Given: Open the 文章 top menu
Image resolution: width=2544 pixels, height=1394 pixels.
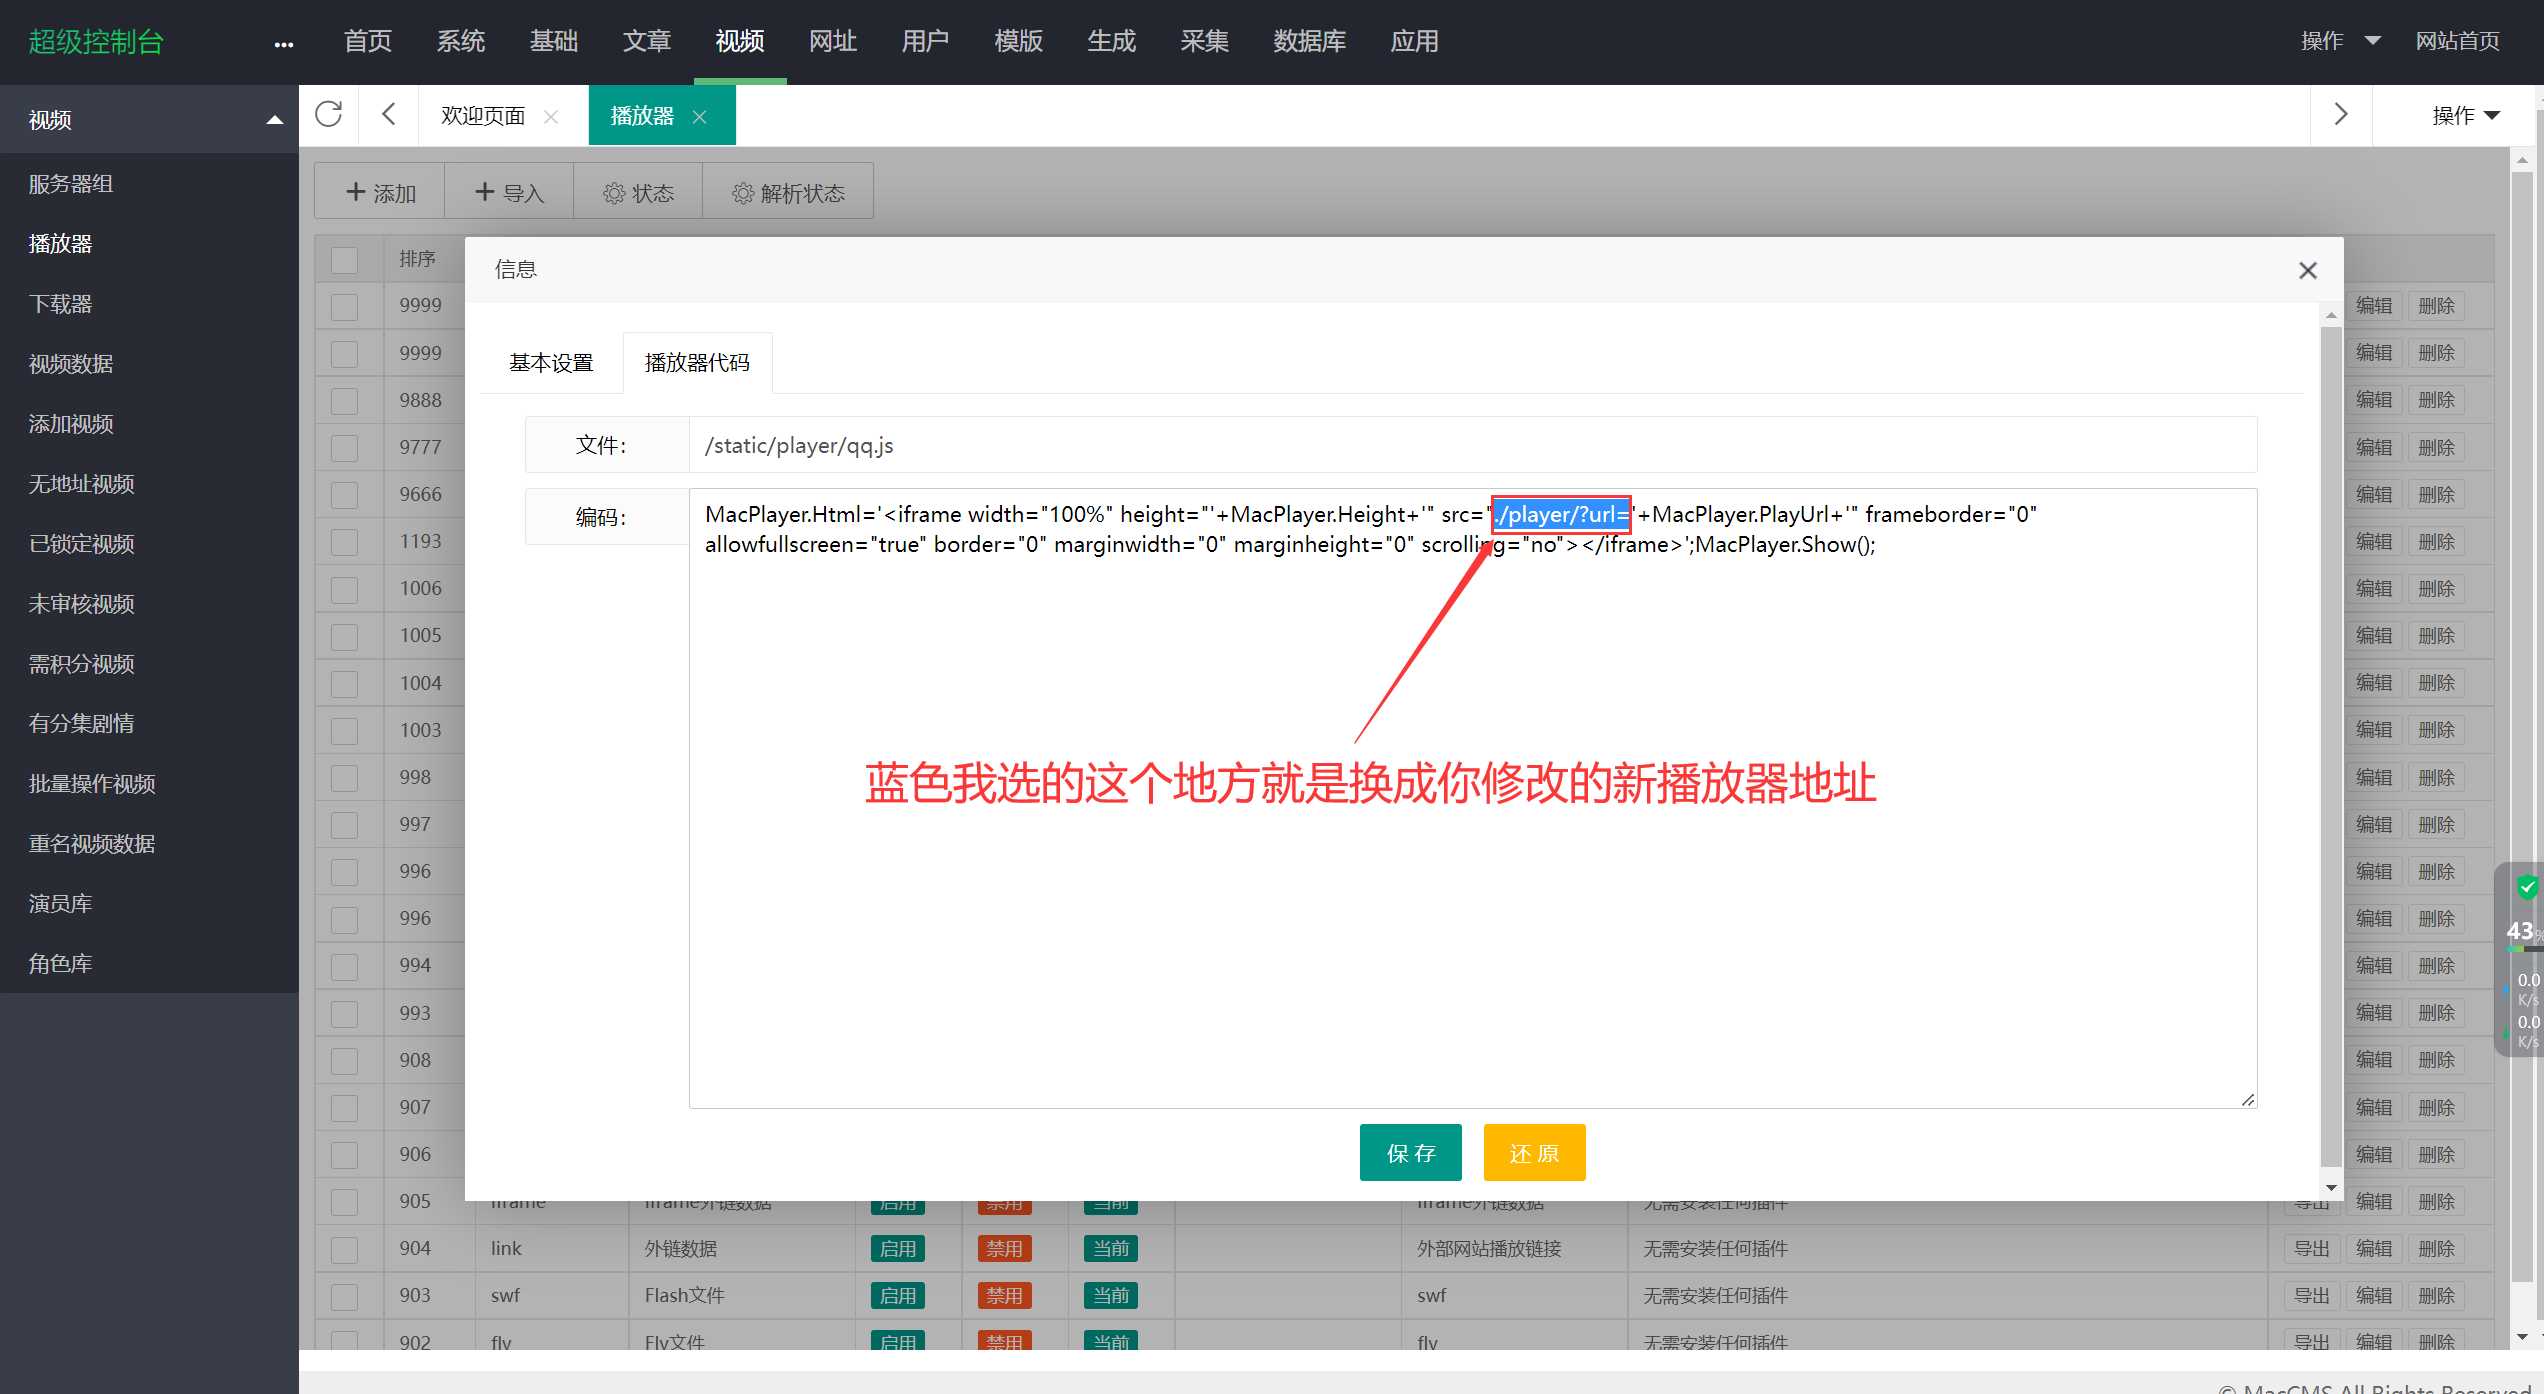Looking at the screenshot, I should [x=647, y=41].
